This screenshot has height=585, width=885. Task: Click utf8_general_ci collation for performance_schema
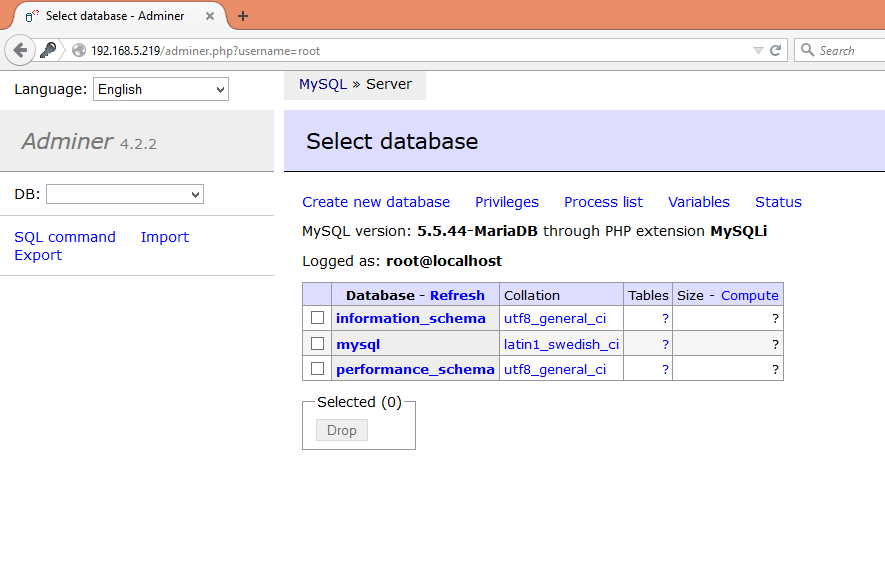tap(555, 369)
